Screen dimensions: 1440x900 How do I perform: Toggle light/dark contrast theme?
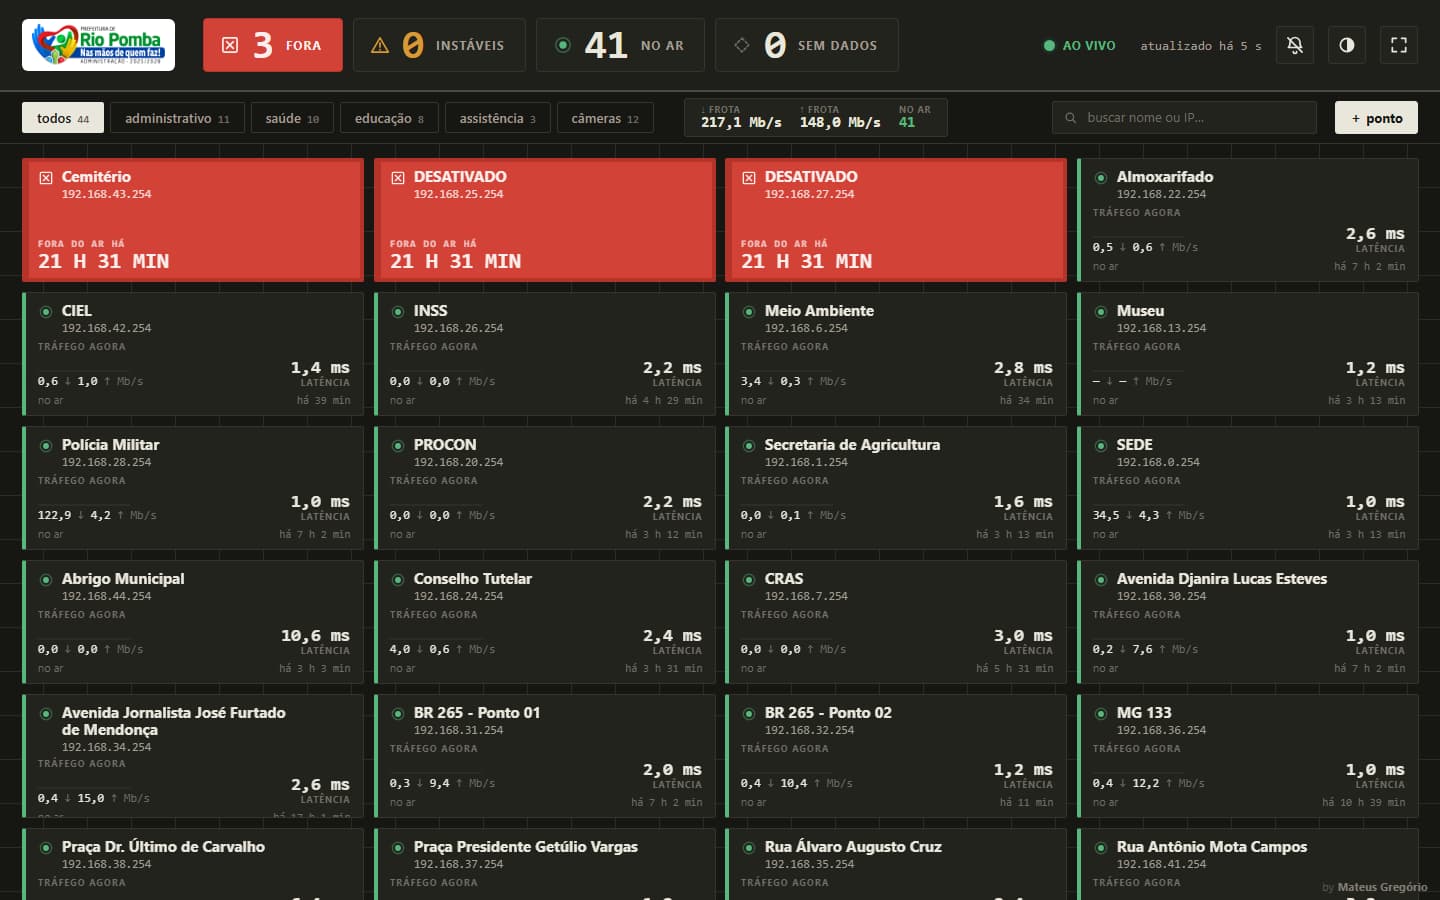[1347, 45]
